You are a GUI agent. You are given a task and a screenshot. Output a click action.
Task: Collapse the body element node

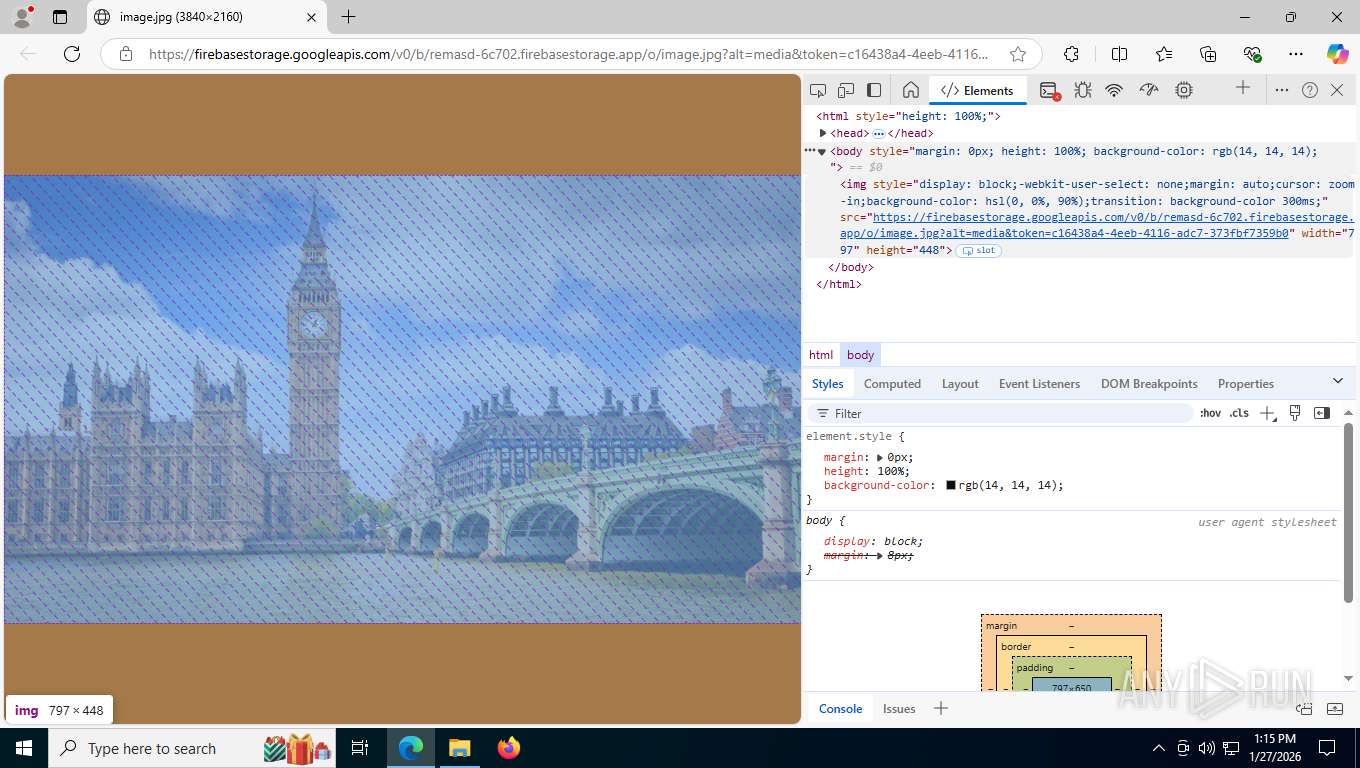click(x=822, y=152)
